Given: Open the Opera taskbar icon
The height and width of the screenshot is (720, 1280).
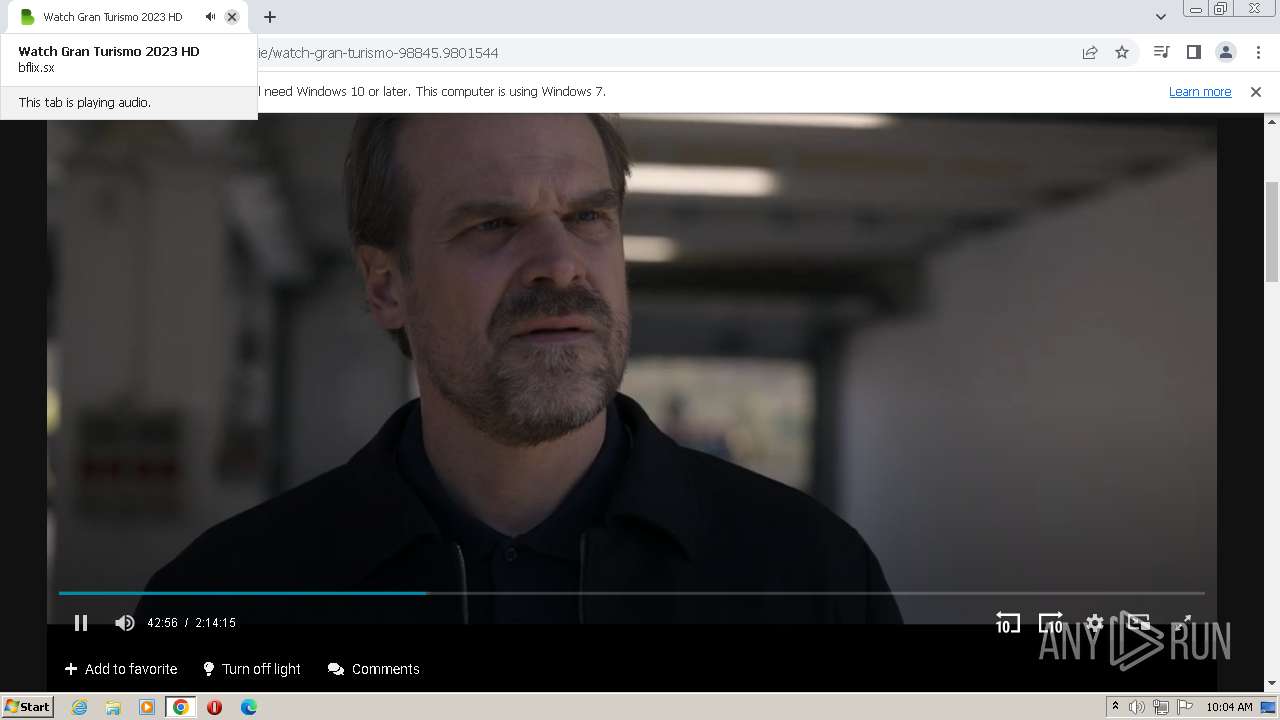Looking at the screenshot, I should coord(214,707).
